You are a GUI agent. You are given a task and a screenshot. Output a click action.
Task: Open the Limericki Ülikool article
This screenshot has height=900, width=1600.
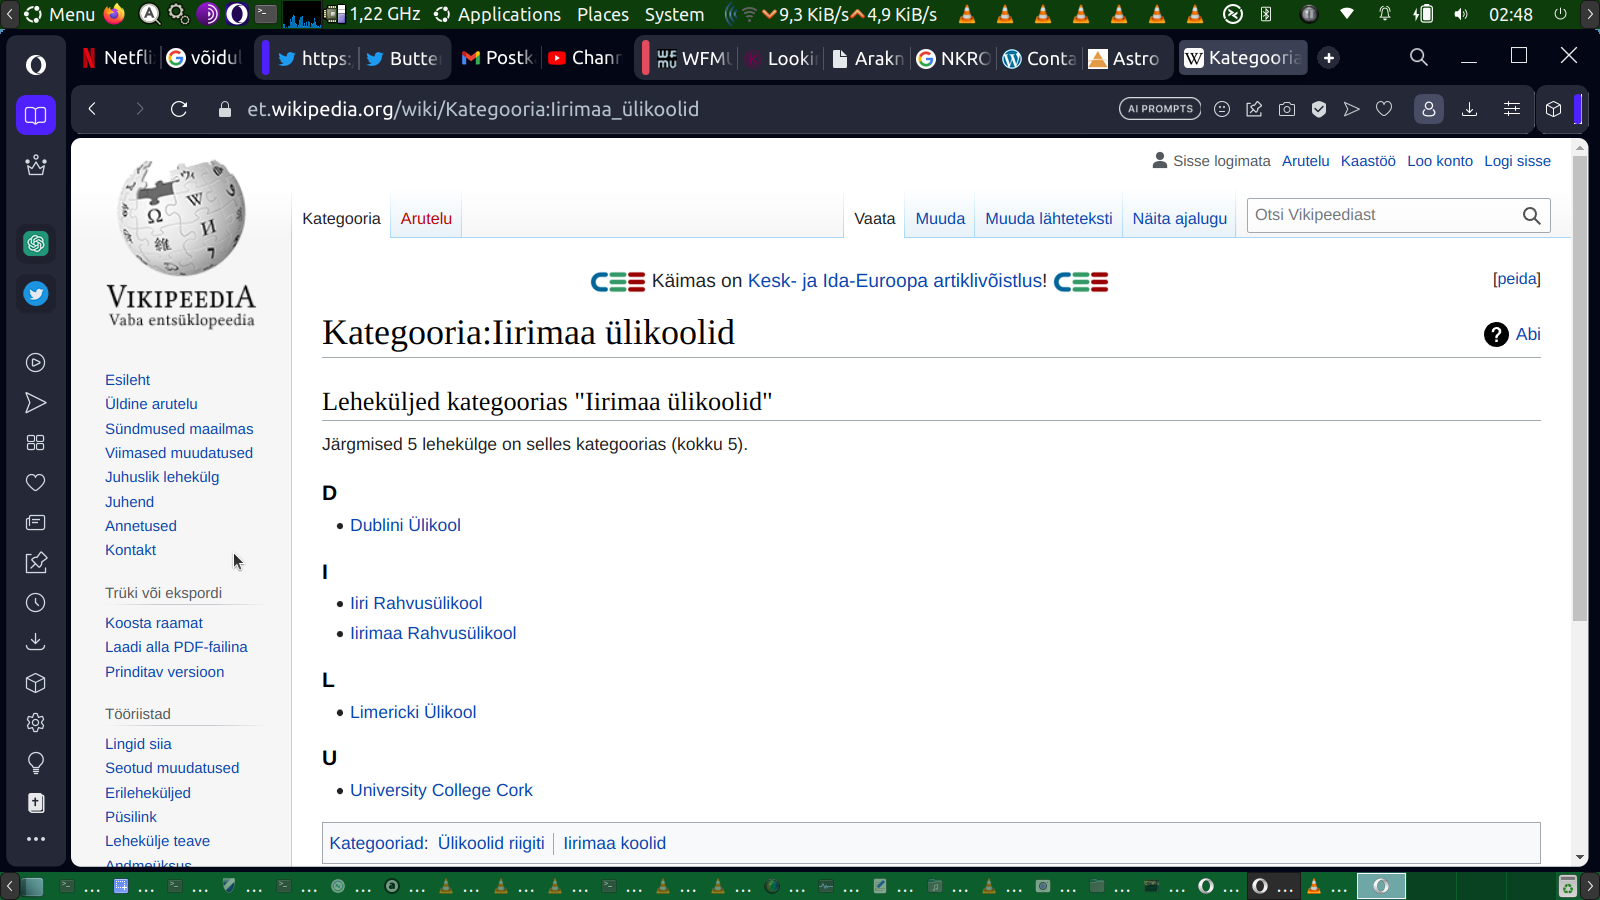(413, 712)
